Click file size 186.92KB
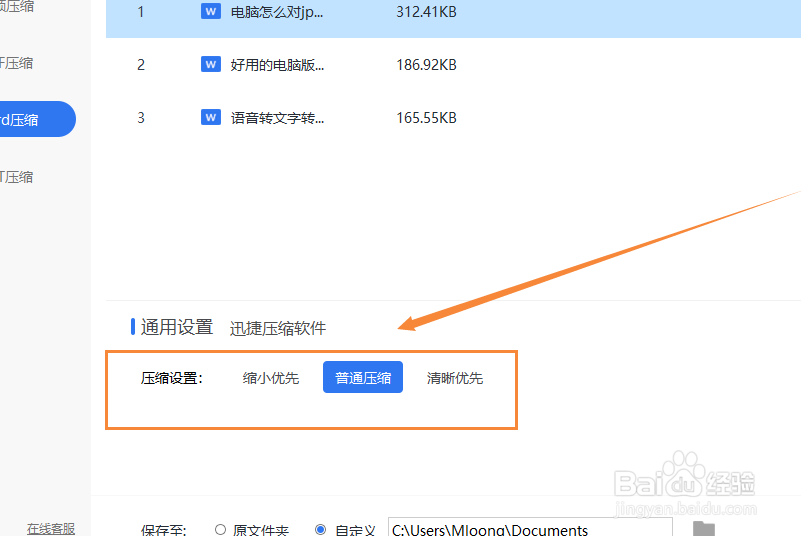The image size is (801, 536). 426,65
